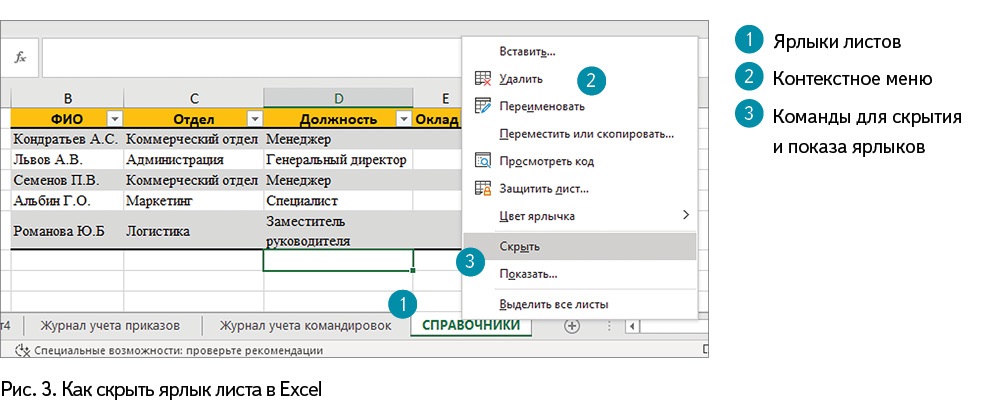
Task: Click the fx insert function icon
Action: point(20,58)
